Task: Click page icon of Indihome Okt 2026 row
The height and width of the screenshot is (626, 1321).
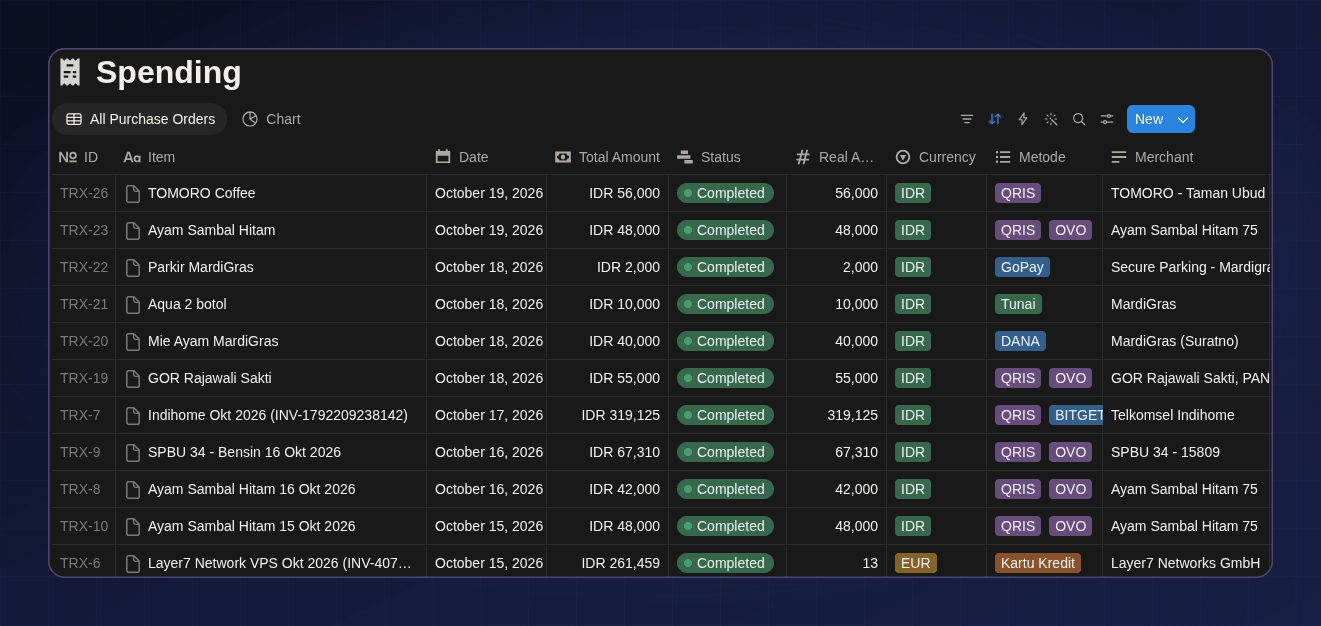Action: [133, 416]
